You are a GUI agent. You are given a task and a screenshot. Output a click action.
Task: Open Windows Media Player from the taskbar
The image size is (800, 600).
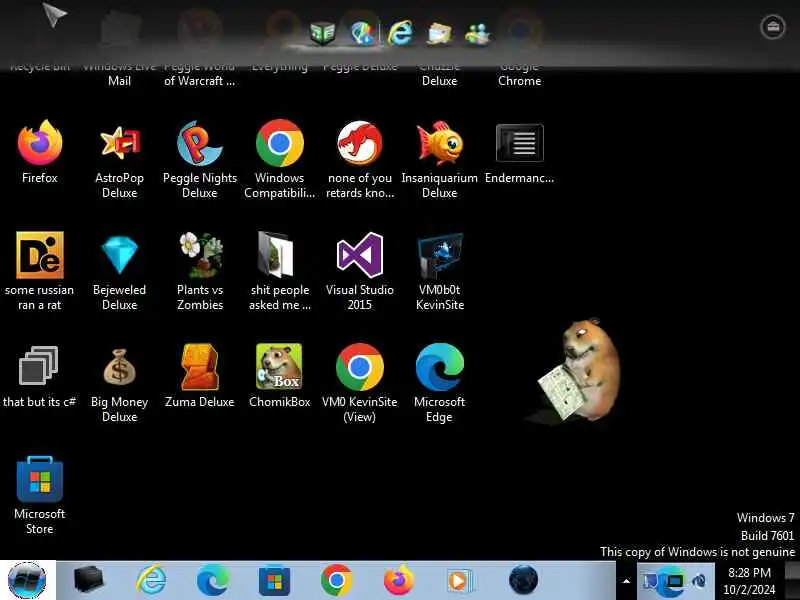[460, 581]
